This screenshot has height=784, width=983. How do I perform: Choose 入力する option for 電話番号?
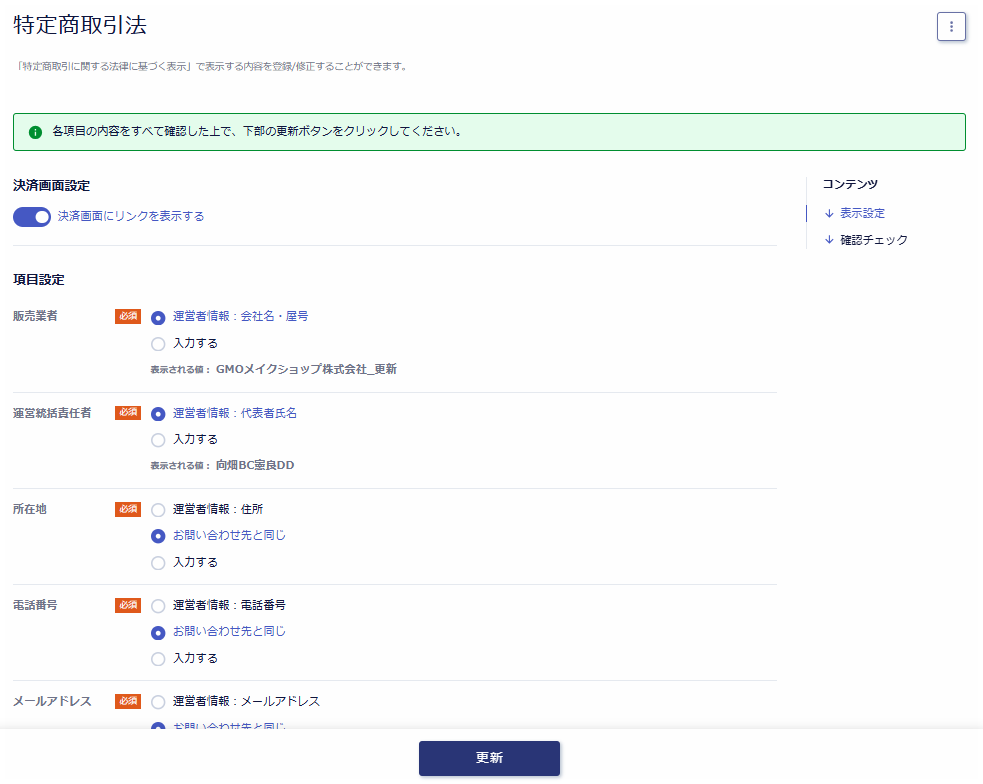158,659
